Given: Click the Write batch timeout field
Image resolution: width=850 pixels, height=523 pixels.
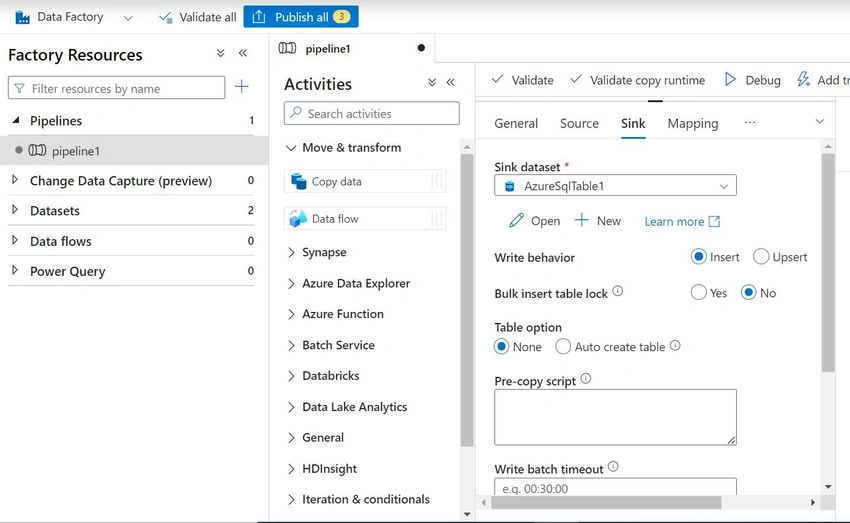Looking at the screenshot, I should [x=615, y=487].
